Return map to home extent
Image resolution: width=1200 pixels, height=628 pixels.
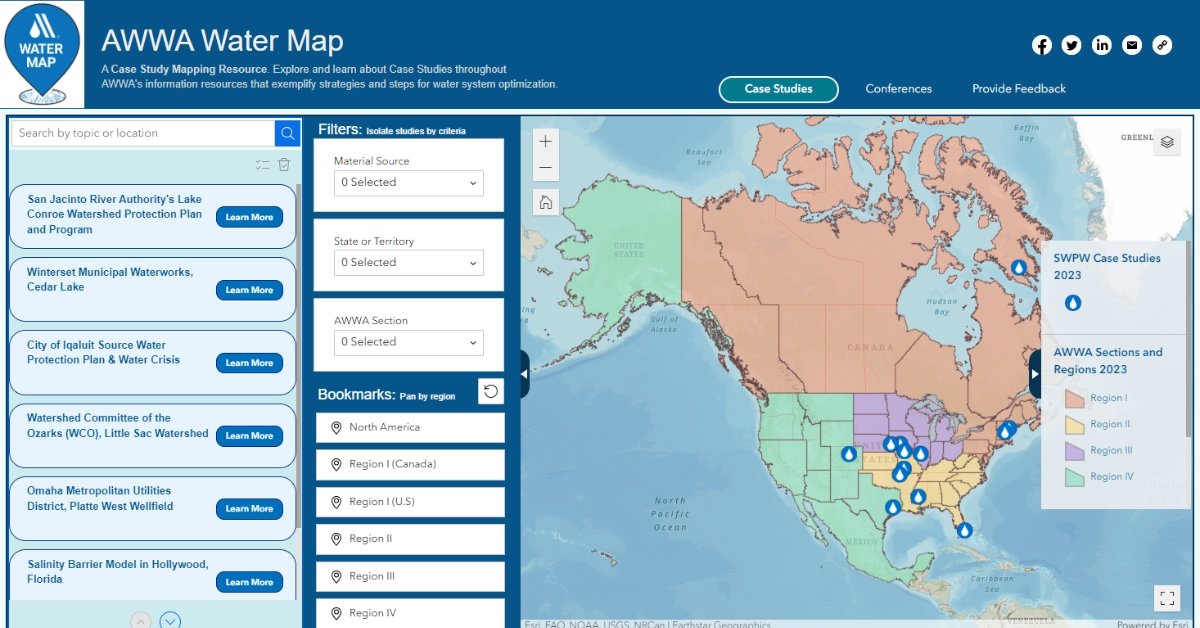pyautogui.click(x=546, y=203)
